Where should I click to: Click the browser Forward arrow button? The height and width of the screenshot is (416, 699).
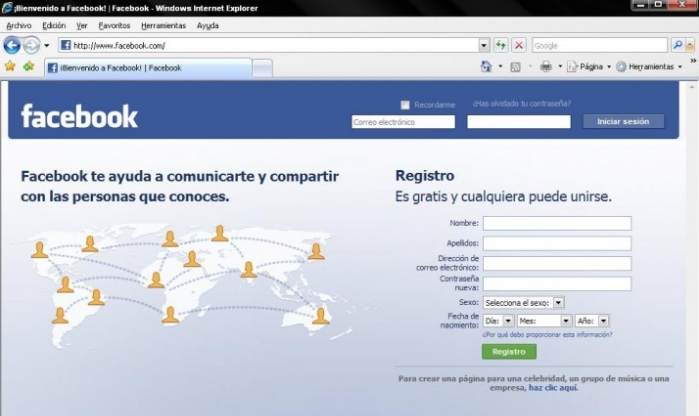(31, 45)
